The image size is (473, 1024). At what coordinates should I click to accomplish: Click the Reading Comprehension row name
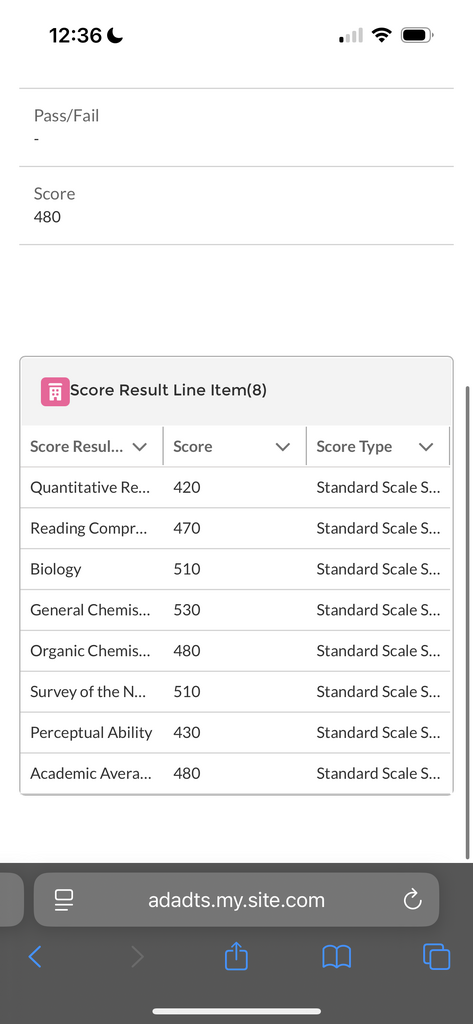point(89,528)
